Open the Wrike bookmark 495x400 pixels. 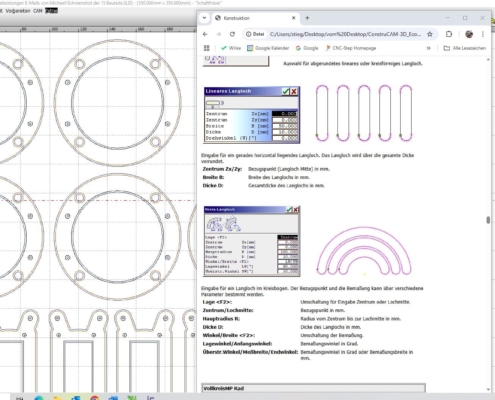tap(231, 48)
